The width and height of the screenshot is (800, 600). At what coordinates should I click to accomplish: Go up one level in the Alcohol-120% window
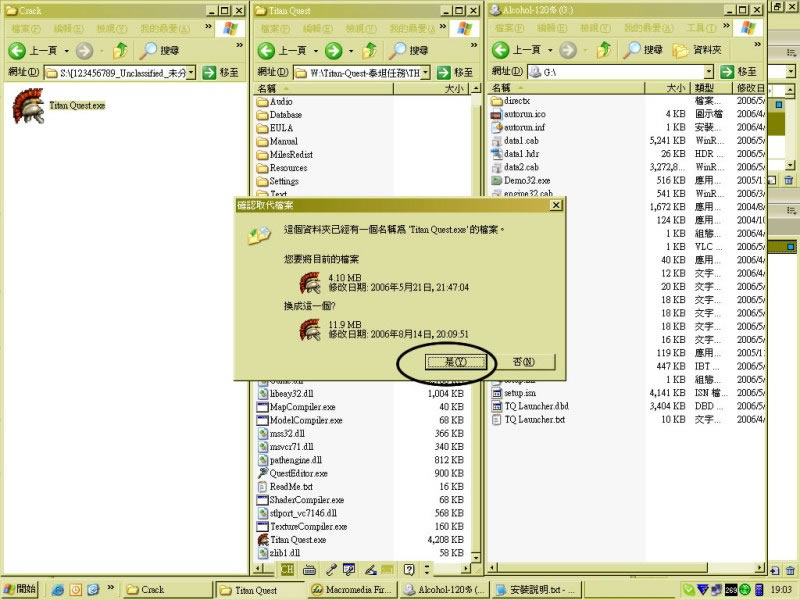(x=604, y=49)
